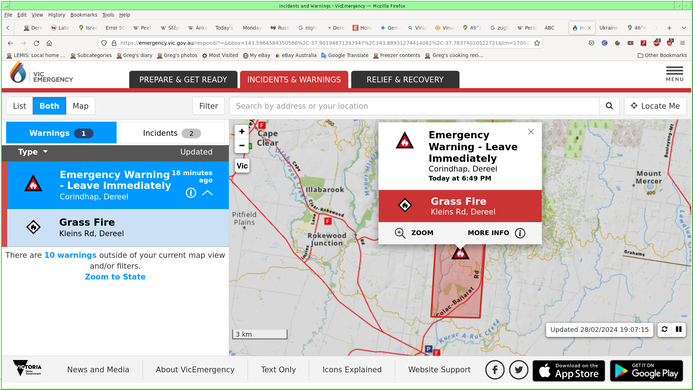Image resolution: width=693 pixels, height=390 pixels.
Task: Click the search magnifier button
Action: pos(609,106)
